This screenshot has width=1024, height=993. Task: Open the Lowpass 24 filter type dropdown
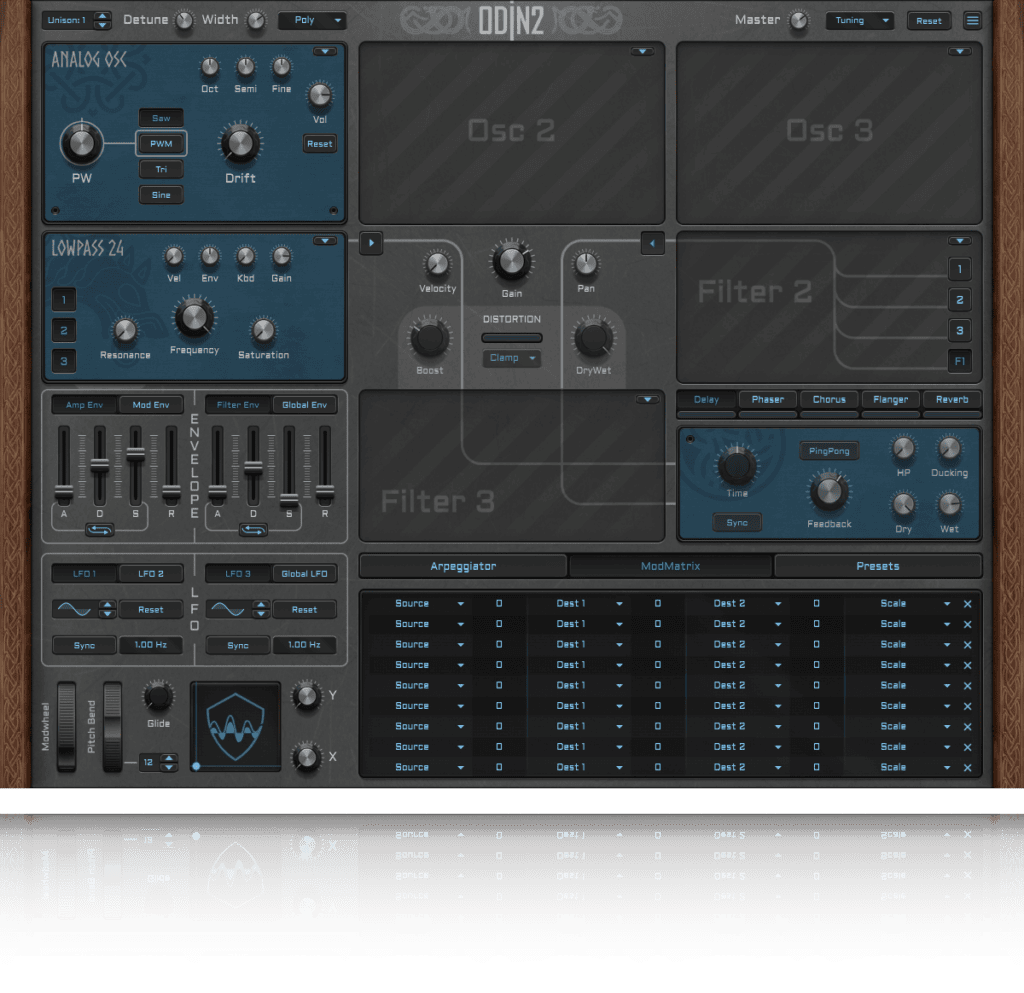click(x=325, y=241)
